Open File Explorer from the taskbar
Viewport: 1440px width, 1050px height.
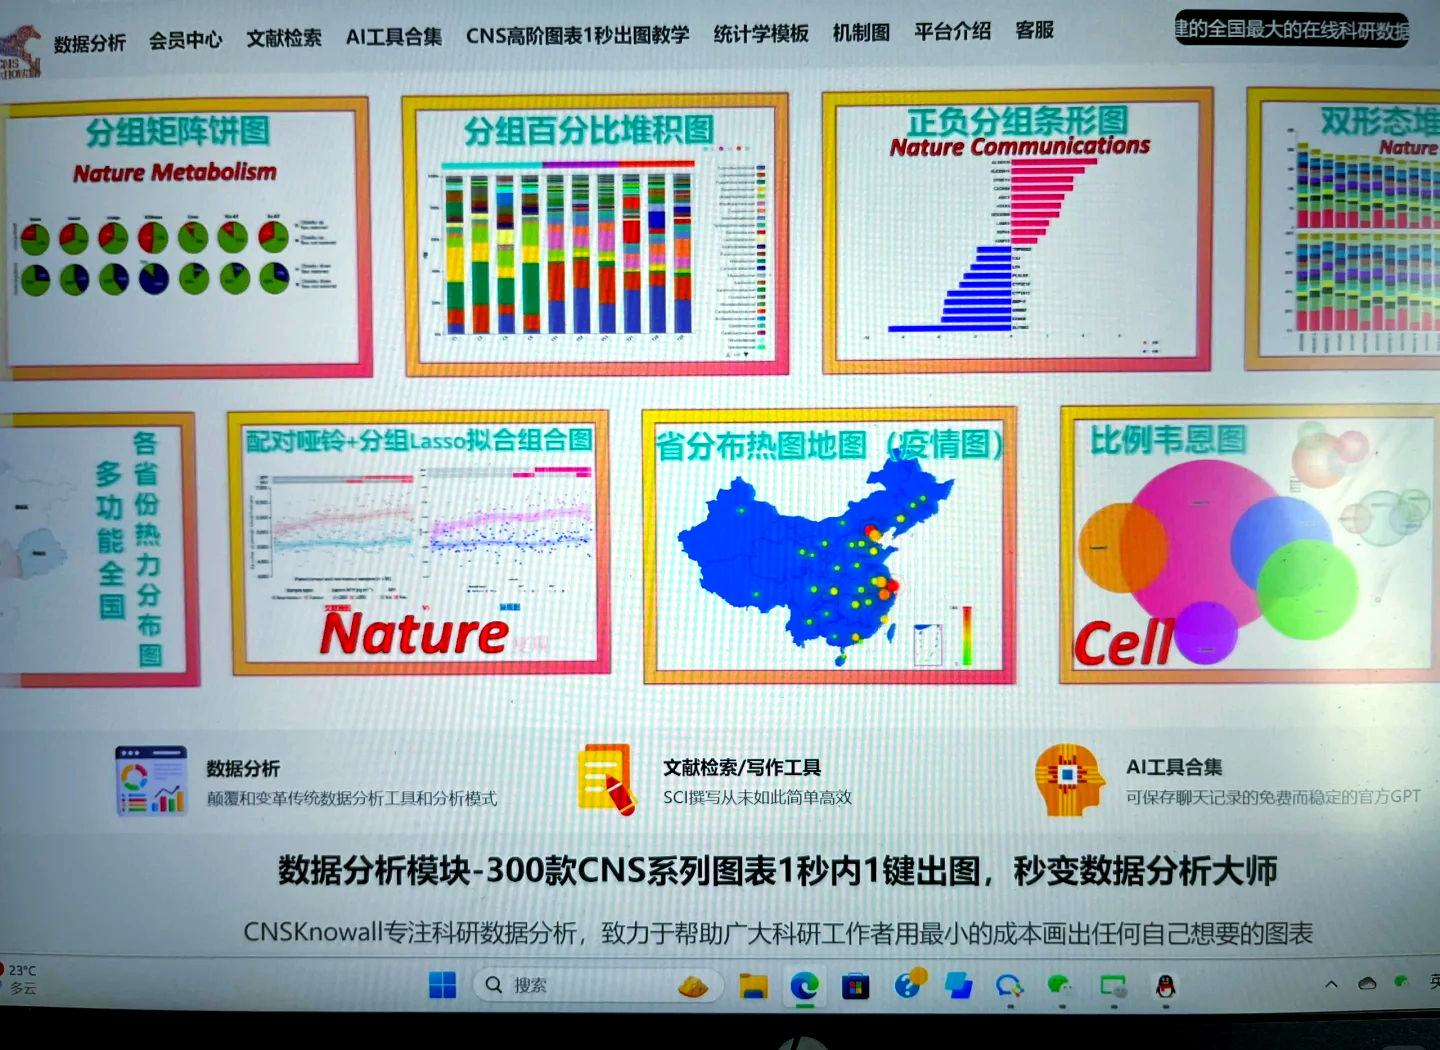click(753, 986)
